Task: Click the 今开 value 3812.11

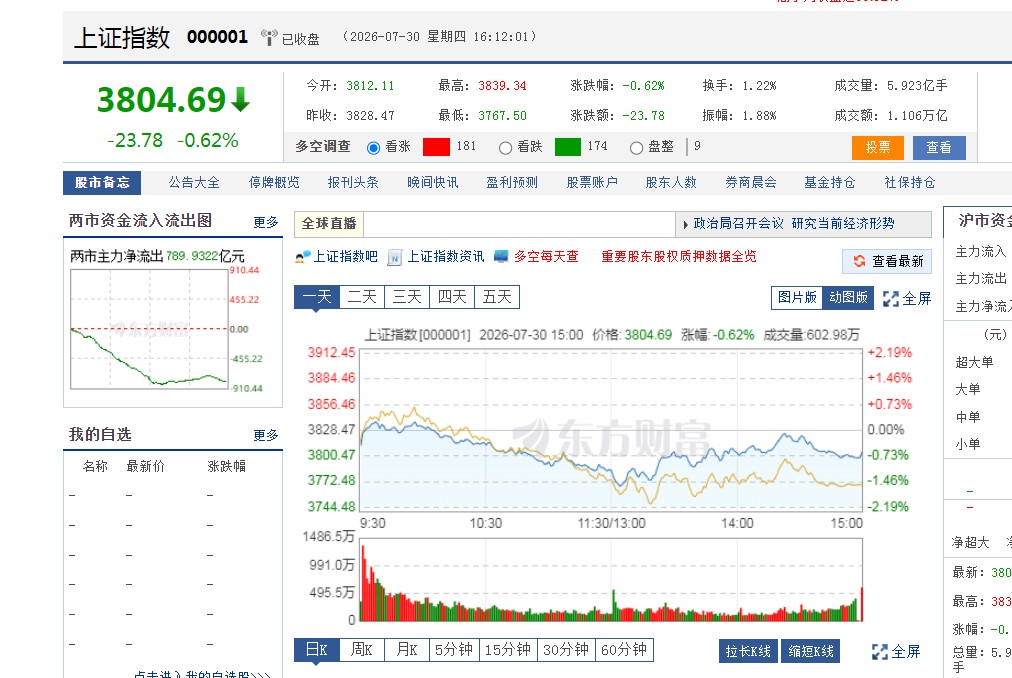Action: (x=370, y=86)
